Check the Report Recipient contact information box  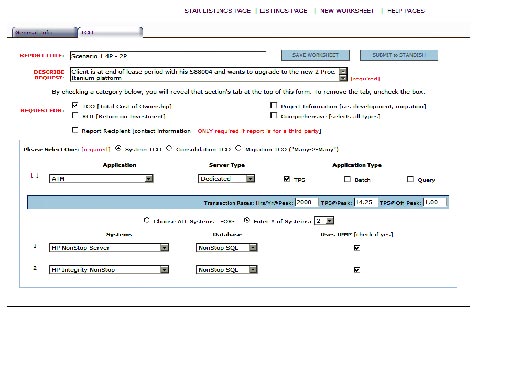point(75,130)
